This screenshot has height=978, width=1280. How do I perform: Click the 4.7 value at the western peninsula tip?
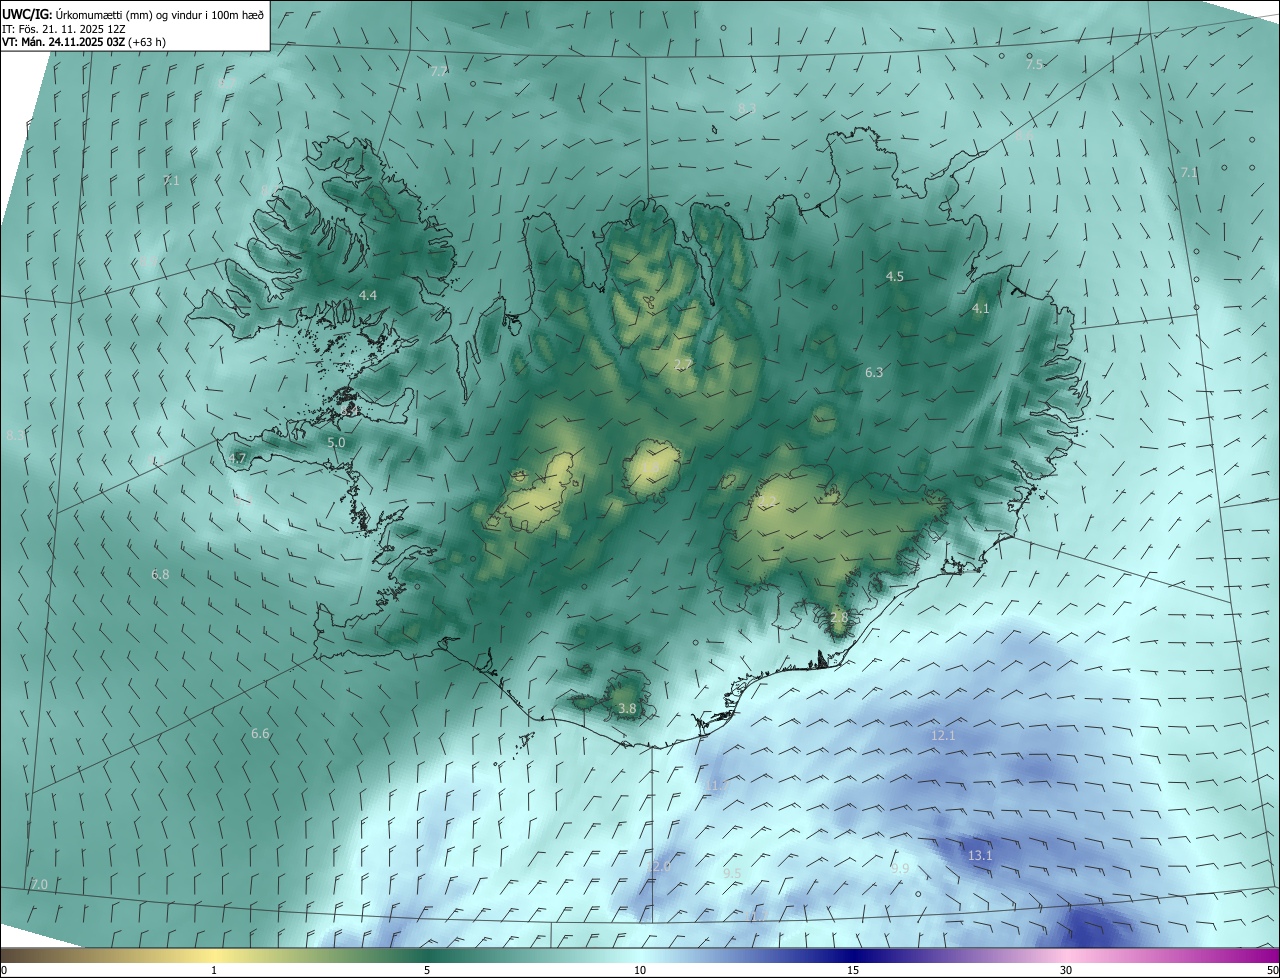[237, 458]
